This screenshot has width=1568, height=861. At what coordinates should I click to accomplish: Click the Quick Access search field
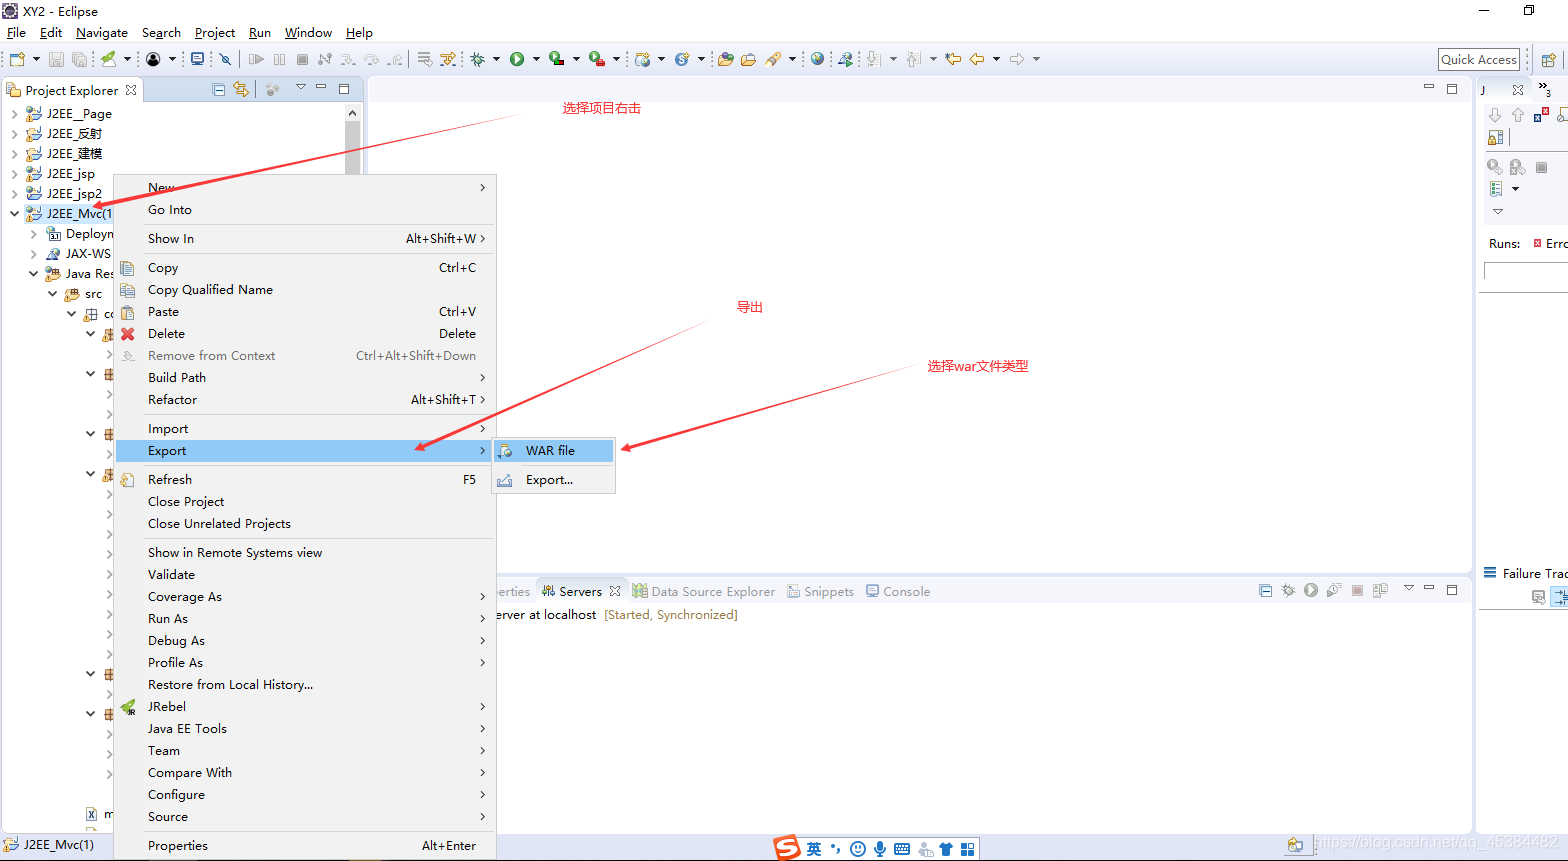(1479, 59)
